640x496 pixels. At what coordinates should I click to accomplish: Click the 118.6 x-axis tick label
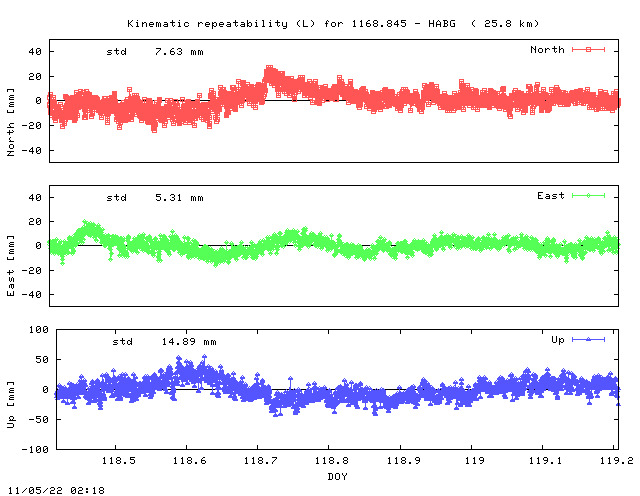(x=189, y=460)
